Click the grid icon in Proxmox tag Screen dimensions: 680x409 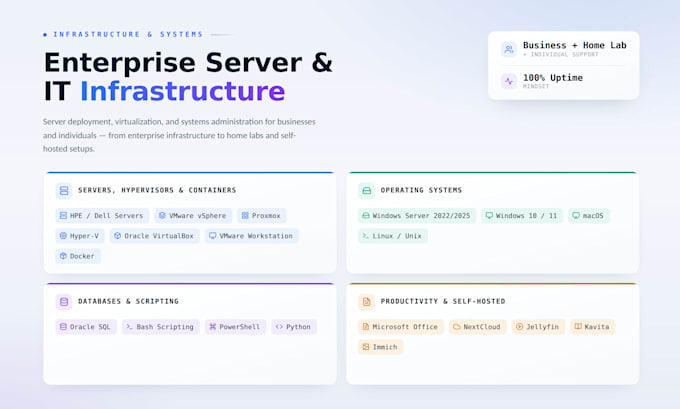(x=245, y=216)
